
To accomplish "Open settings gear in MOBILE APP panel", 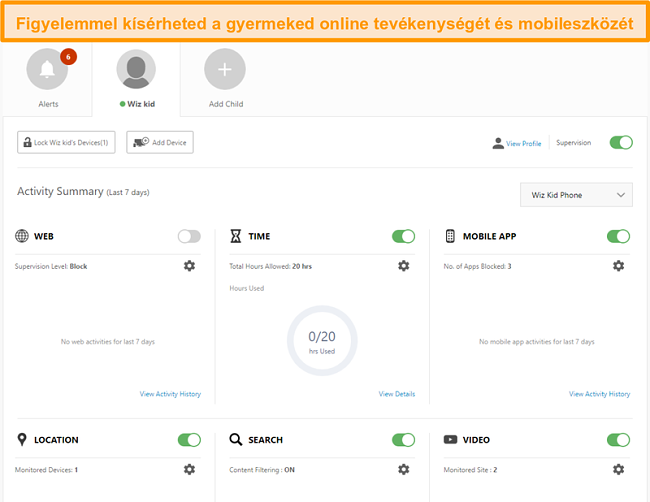I will point(618,266).
